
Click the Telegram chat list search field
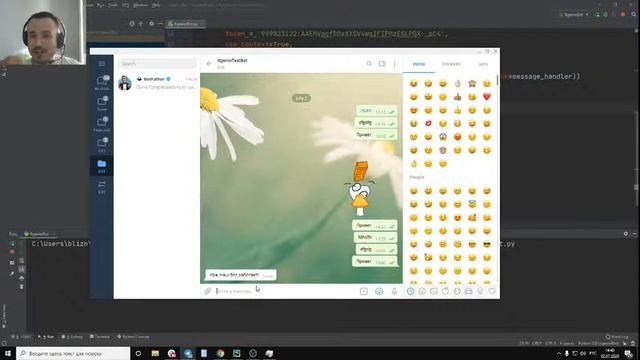(x=158, y=64)
